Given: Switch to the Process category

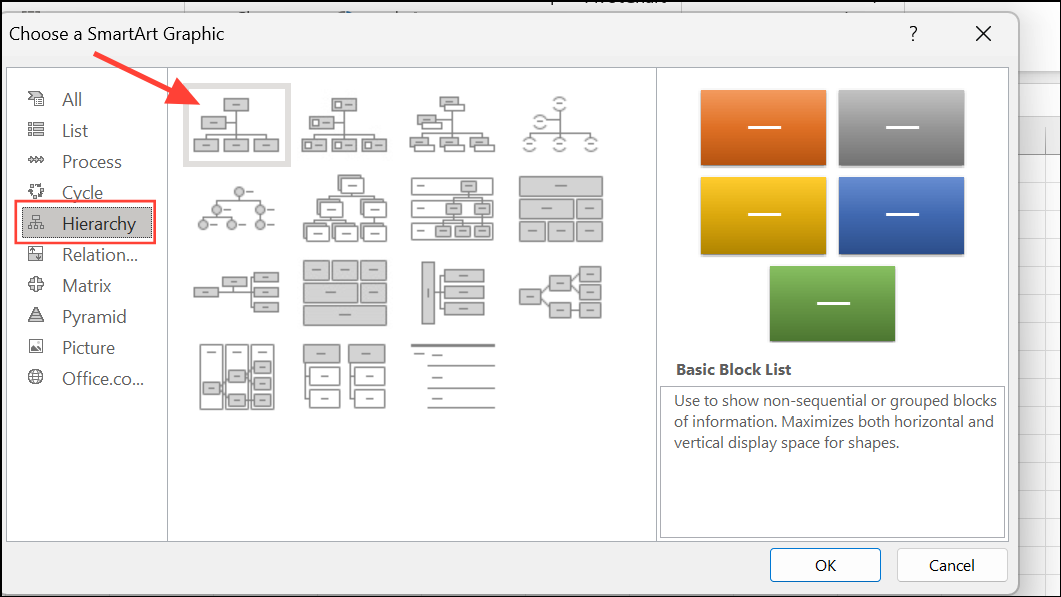Looking at the screenshot, I should click(x=91, y=161).
